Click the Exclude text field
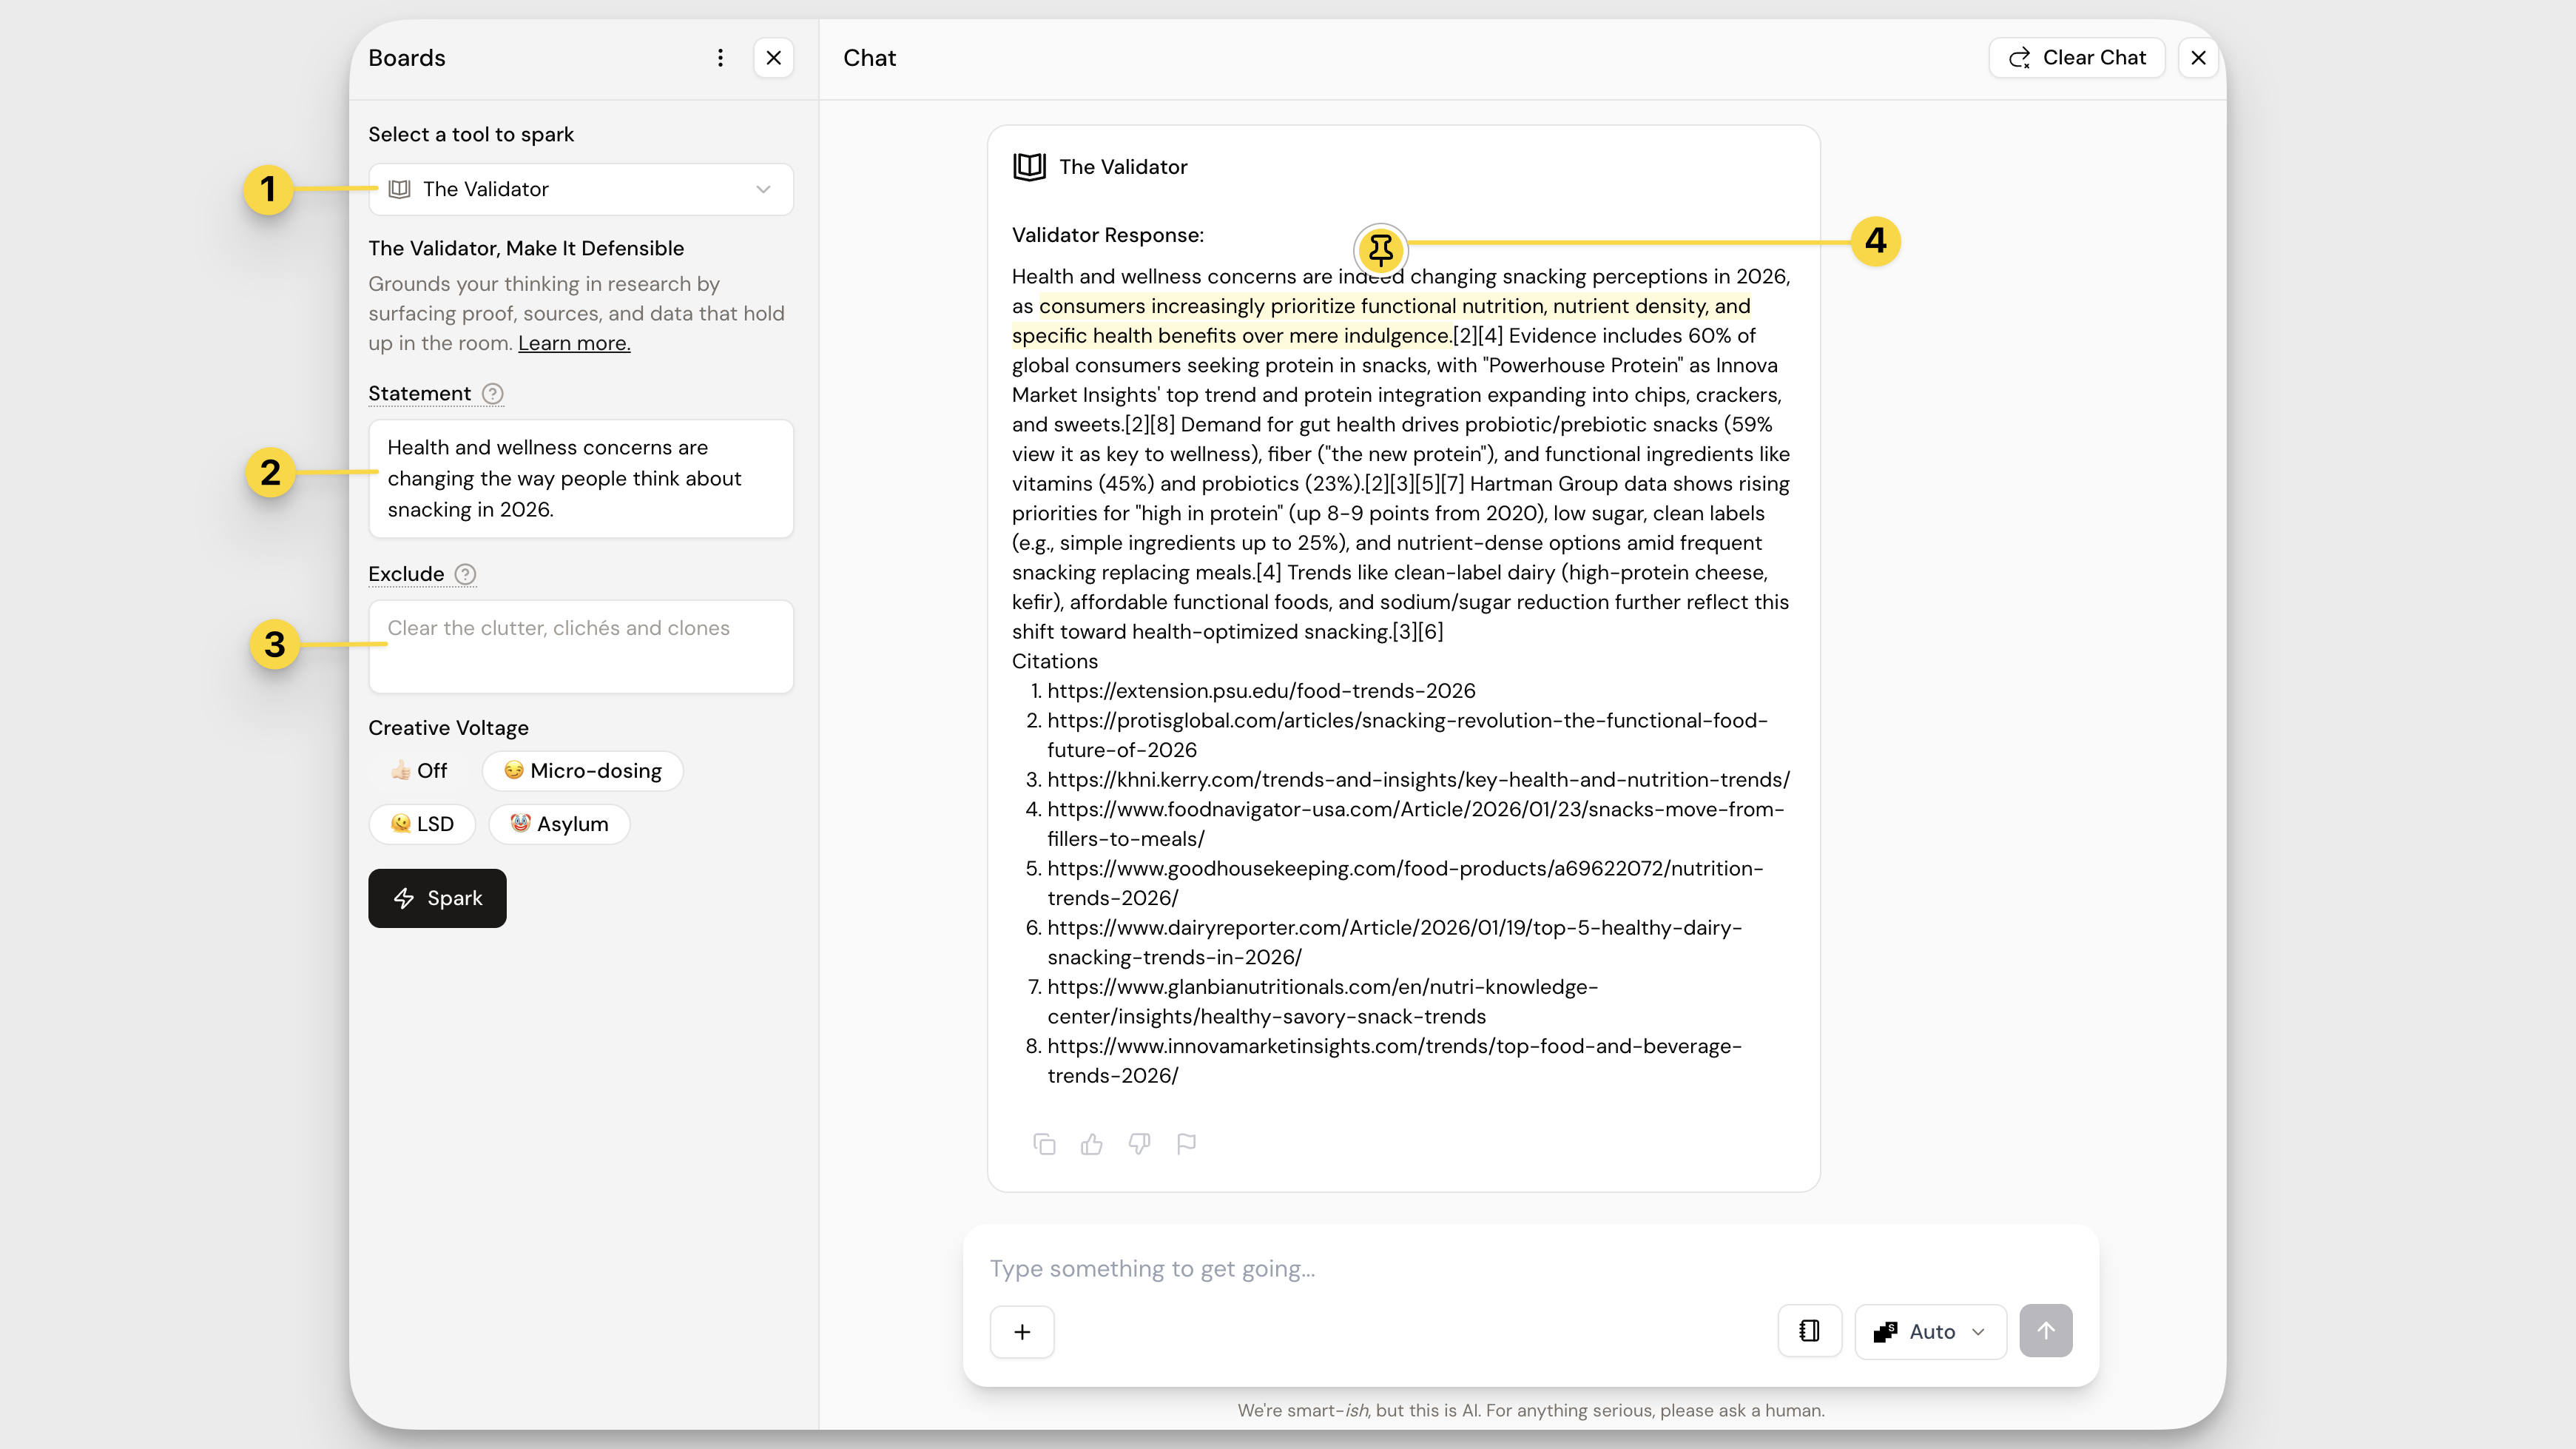Screen dimensions: 2576x1449 pos(581,647)
